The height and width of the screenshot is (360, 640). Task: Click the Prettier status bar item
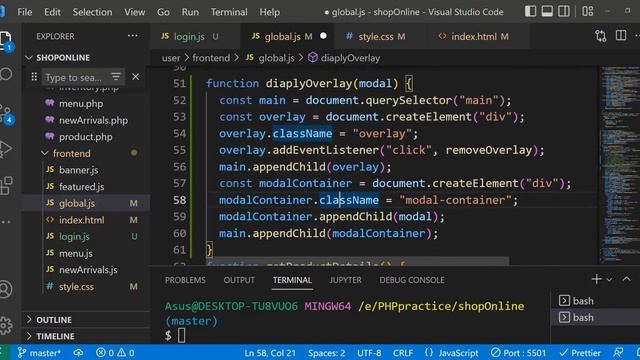pyautogui.click(x=580, y=353)
